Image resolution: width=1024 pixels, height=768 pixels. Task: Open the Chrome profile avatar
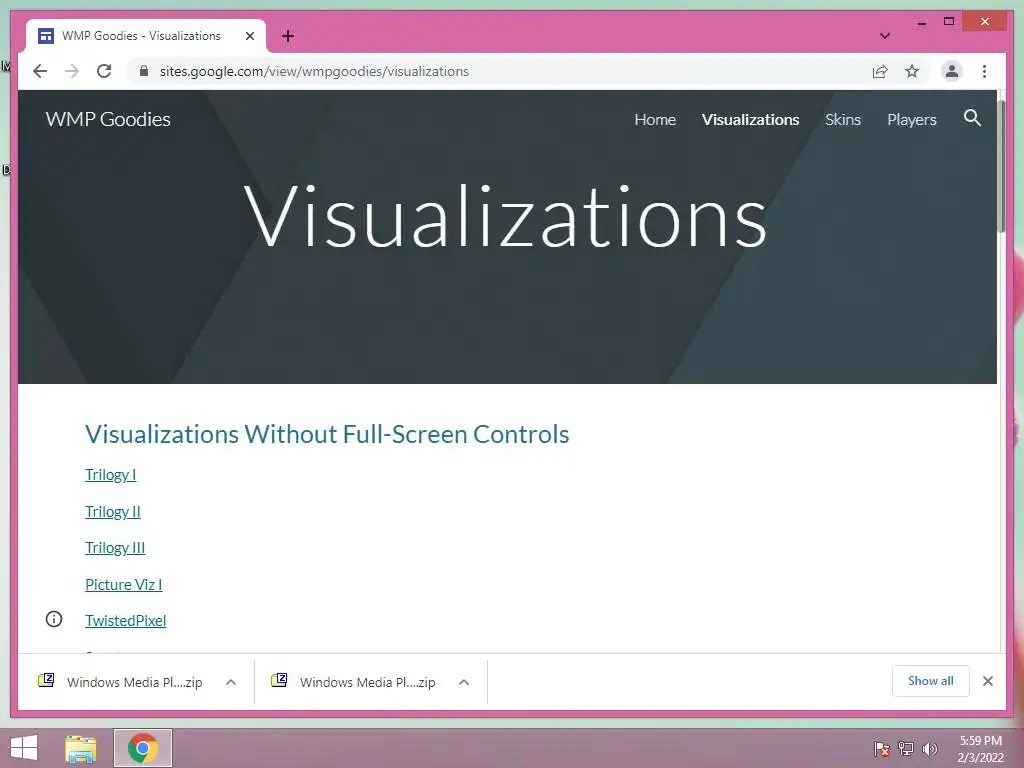pyautogui.click(x=952, y=71)
